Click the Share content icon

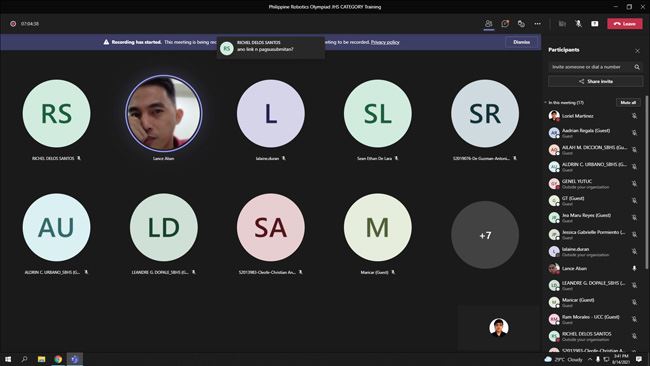594,24
